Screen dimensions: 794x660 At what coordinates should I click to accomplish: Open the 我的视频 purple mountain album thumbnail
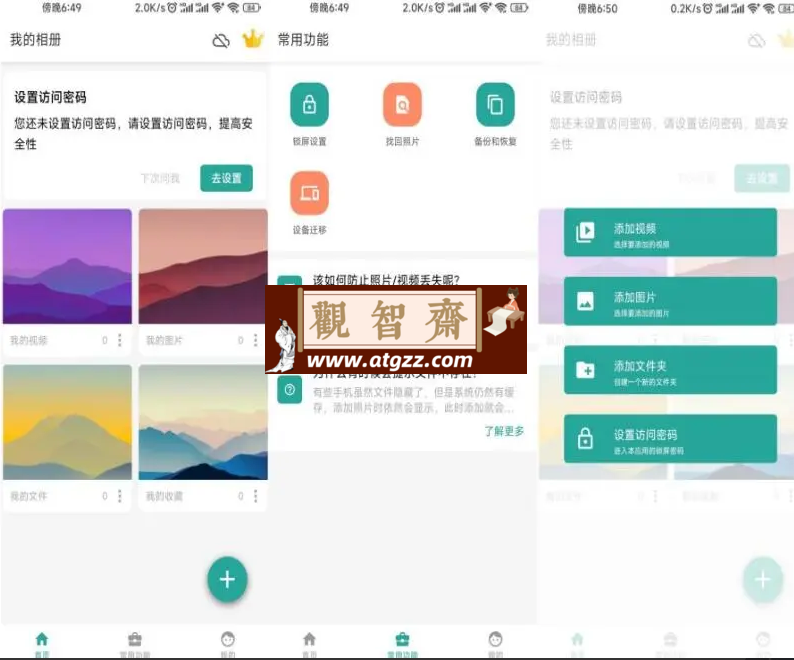67,266
